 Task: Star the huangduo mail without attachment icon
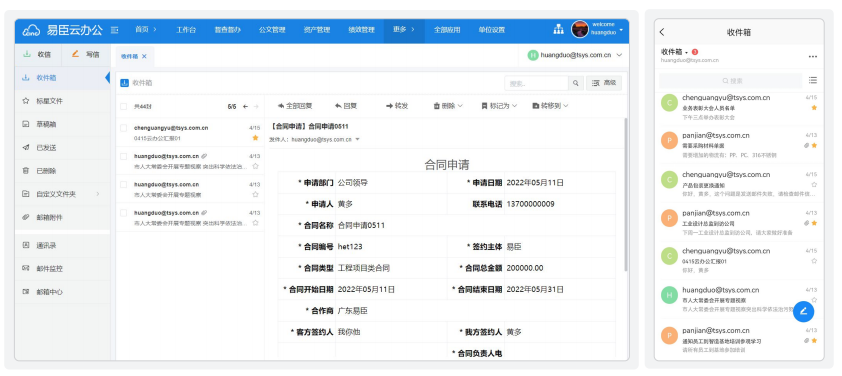(256, 194)
